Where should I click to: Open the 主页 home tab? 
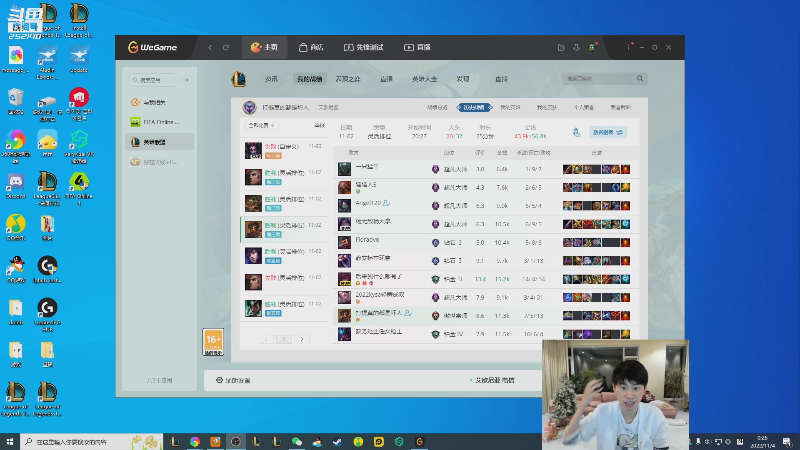[264, 47]
